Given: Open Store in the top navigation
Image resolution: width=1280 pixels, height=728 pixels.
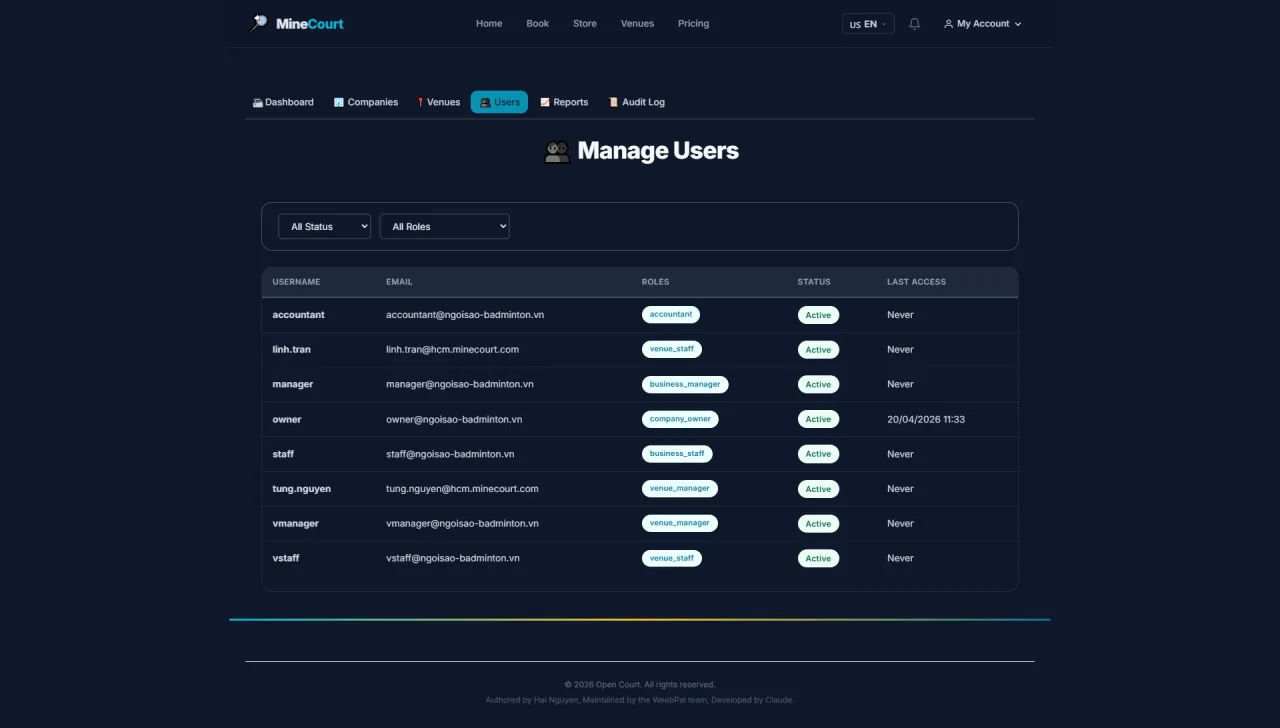Looking at the screenshot, I should pyautogui.click(x=585, y=24).
